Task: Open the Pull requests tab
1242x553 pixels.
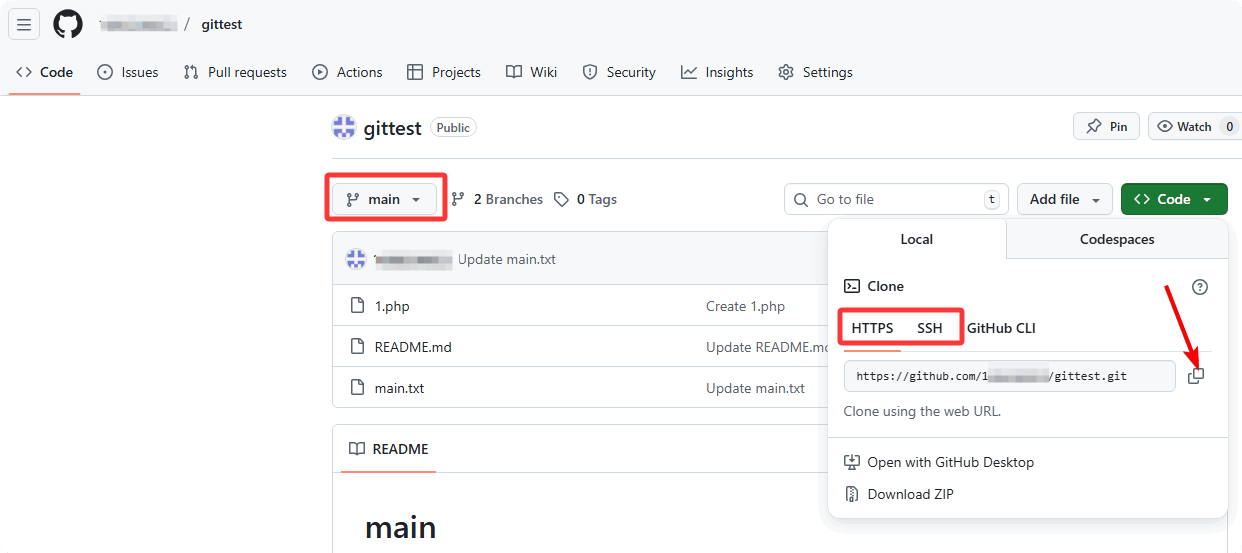Action: point(235,72)
